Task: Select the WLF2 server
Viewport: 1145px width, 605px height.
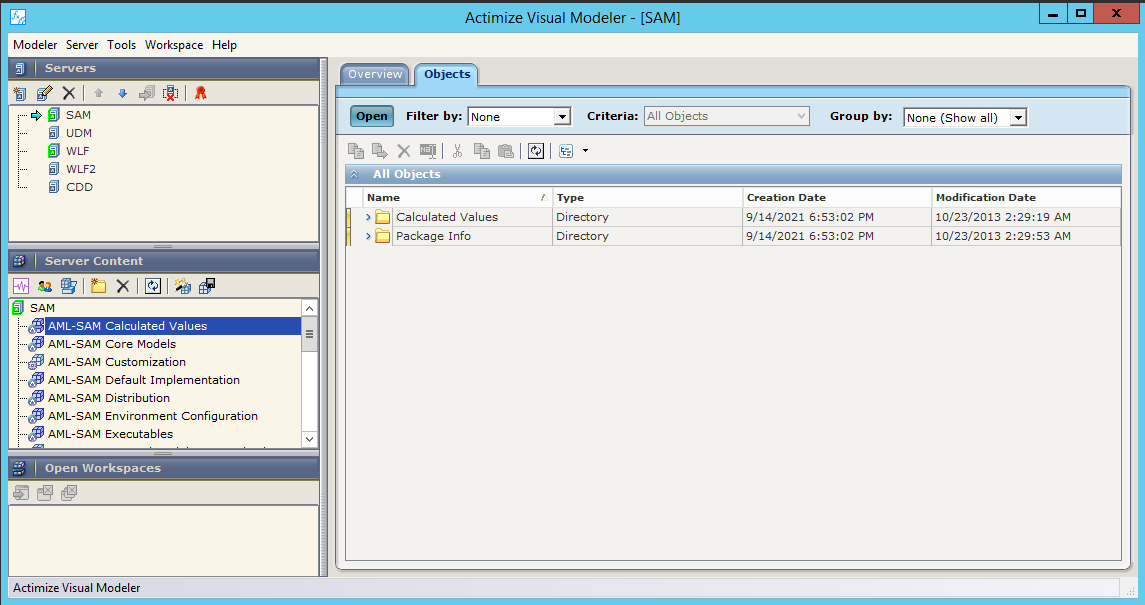Action: pyautogui.click(x=80, y=169)
